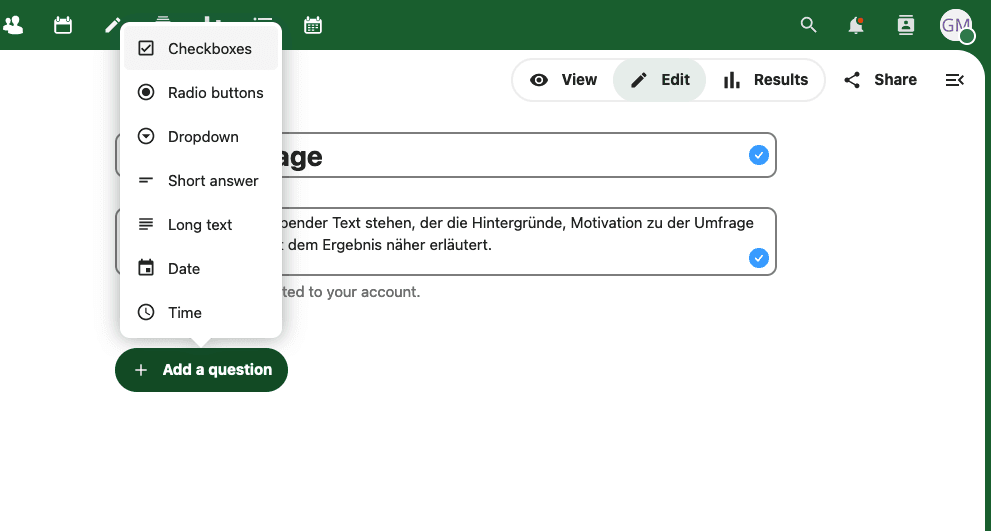The height and width of the screenshot is (531, 991).
Task: Toggle the sidebar with the menu icon
Action: 955,80
